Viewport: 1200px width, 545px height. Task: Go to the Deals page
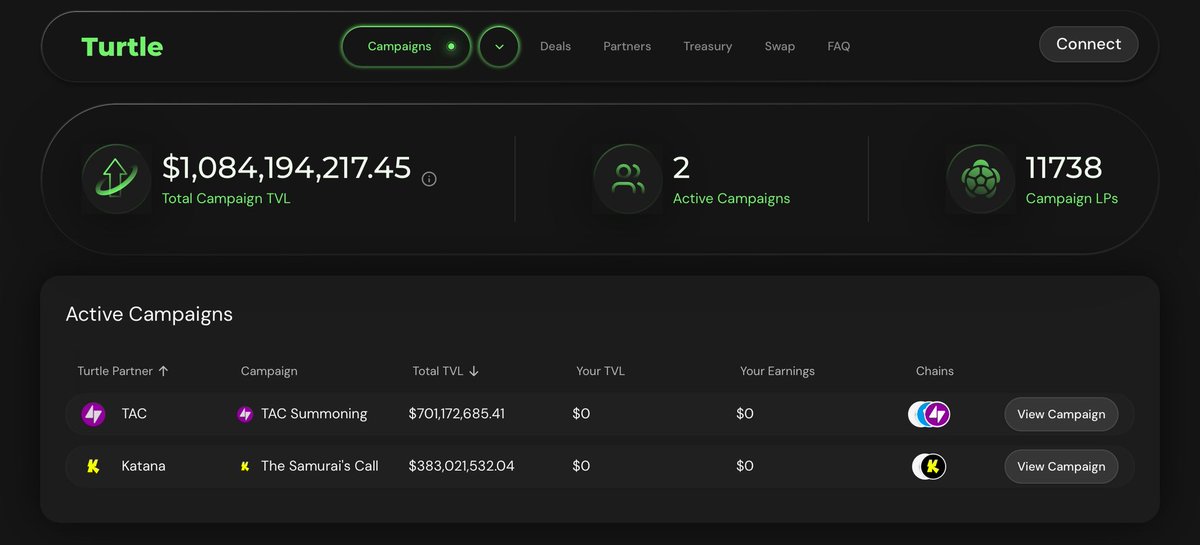tap(555, 46)
